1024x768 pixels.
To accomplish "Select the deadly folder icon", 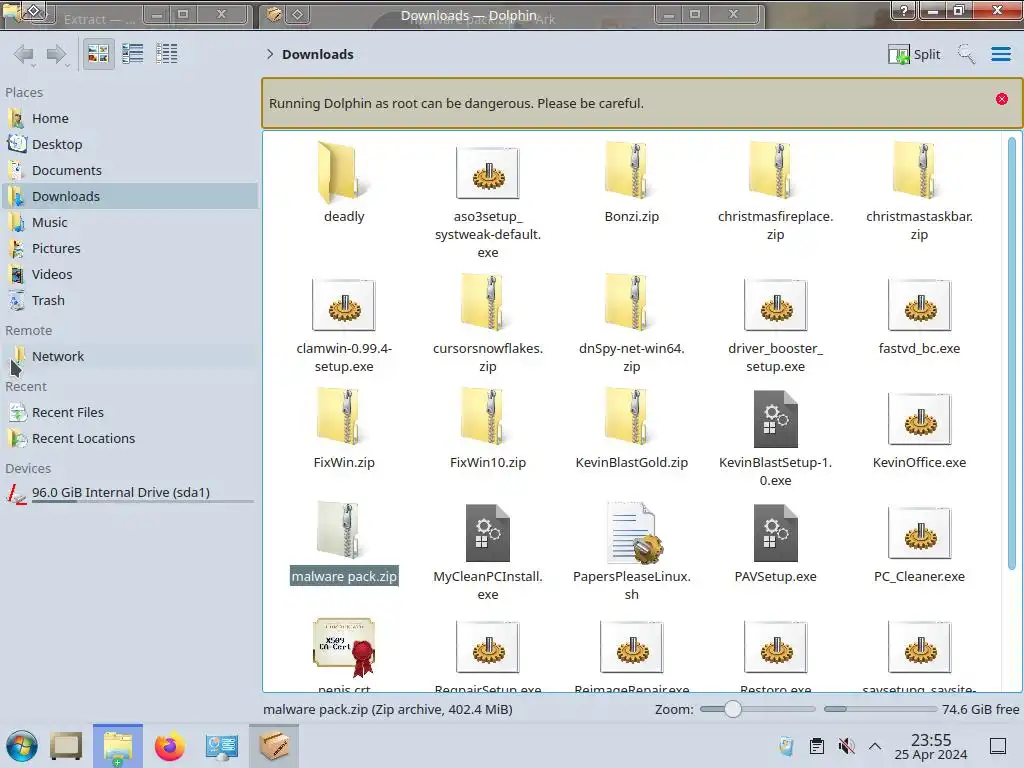I will click(x=344, y=173).
